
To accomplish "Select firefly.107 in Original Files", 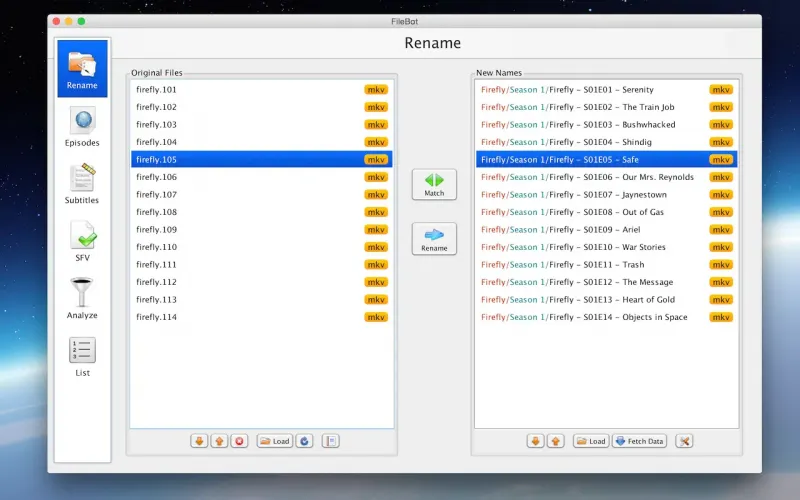I will (x=262, y=194).
